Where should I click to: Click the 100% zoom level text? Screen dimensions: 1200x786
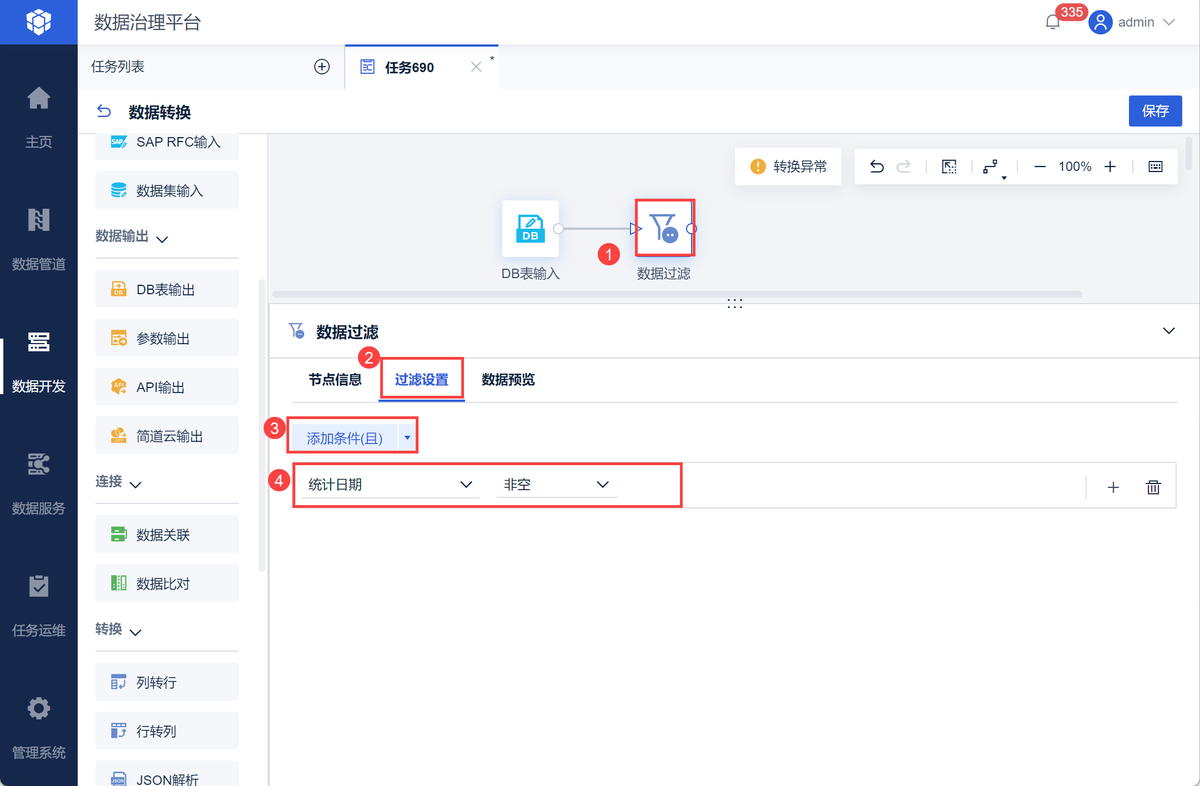[1075, 167]
